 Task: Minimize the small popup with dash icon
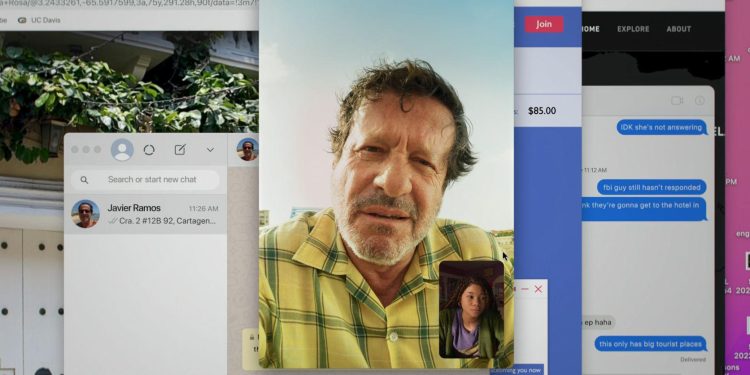(x=525, y=289)
